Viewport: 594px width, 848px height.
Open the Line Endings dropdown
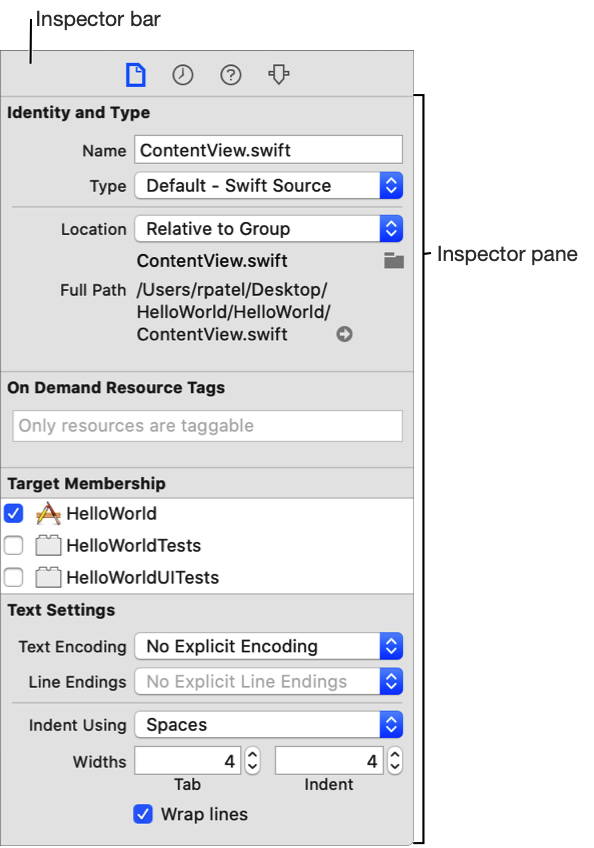(269, 681)
